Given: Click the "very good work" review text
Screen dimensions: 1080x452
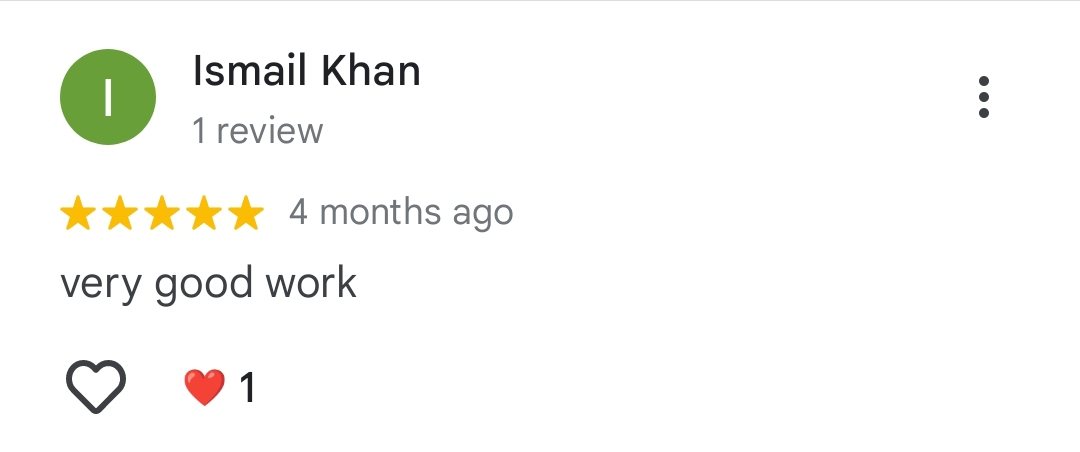Looking at the screenshot, I should coord(208,284).
